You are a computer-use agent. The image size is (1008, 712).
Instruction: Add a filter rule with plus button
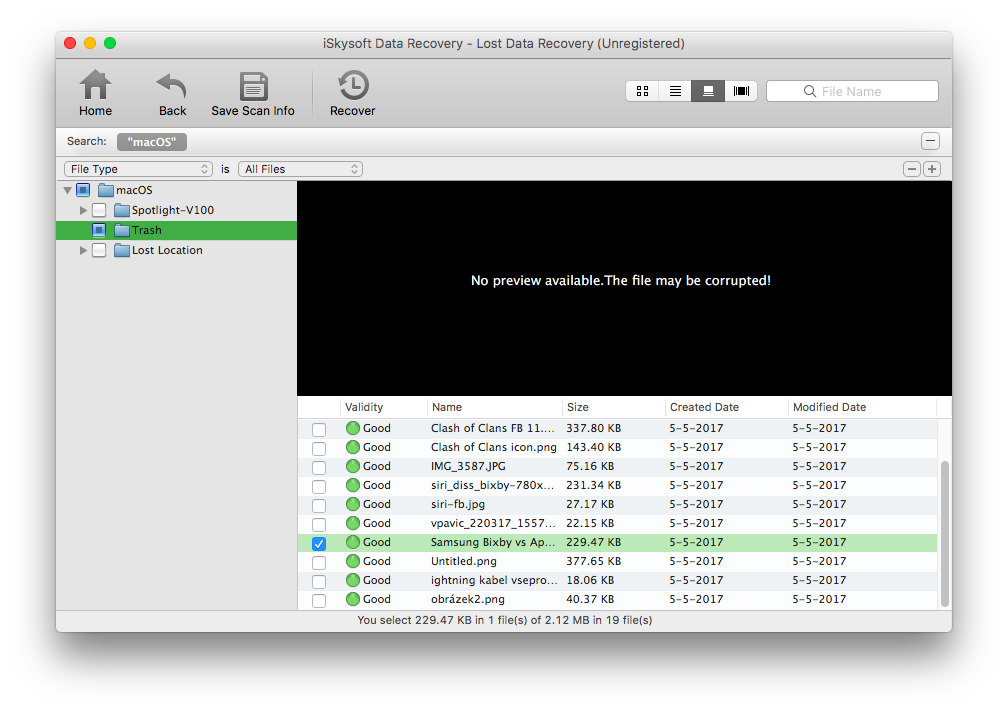pyautogui.click(x=932, y=169)
